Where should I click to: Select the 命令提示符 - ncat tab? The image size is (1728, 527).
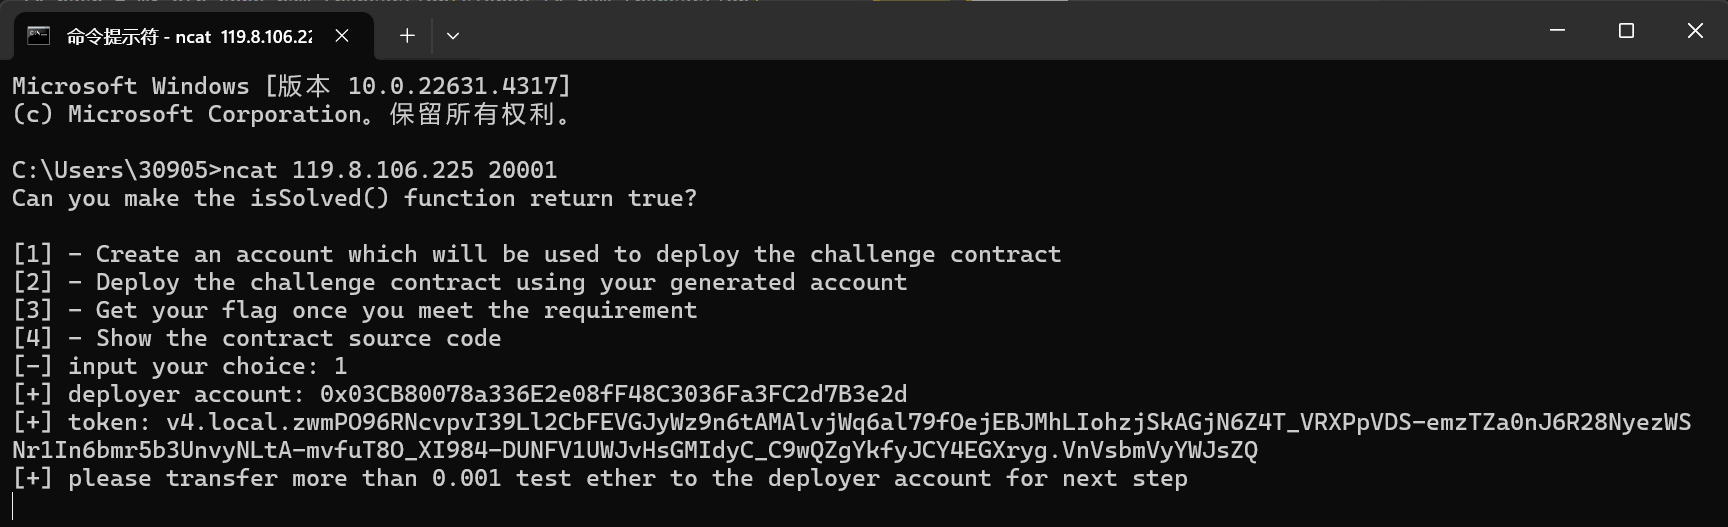click(188, 37)
